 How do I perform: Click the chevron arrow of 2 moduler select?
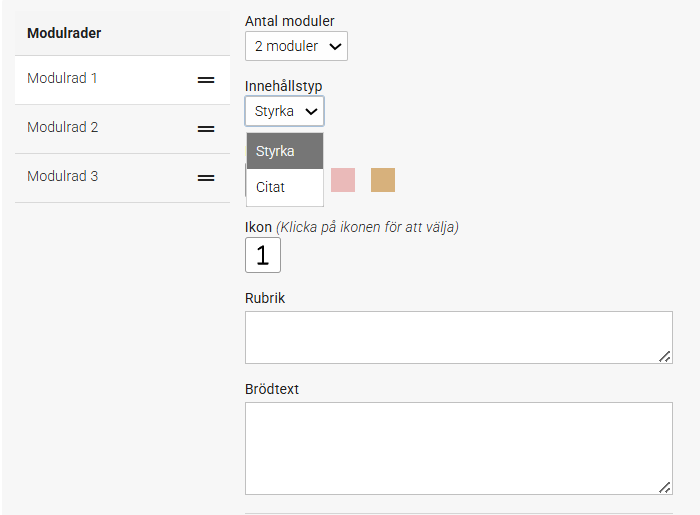pos(335,46)
